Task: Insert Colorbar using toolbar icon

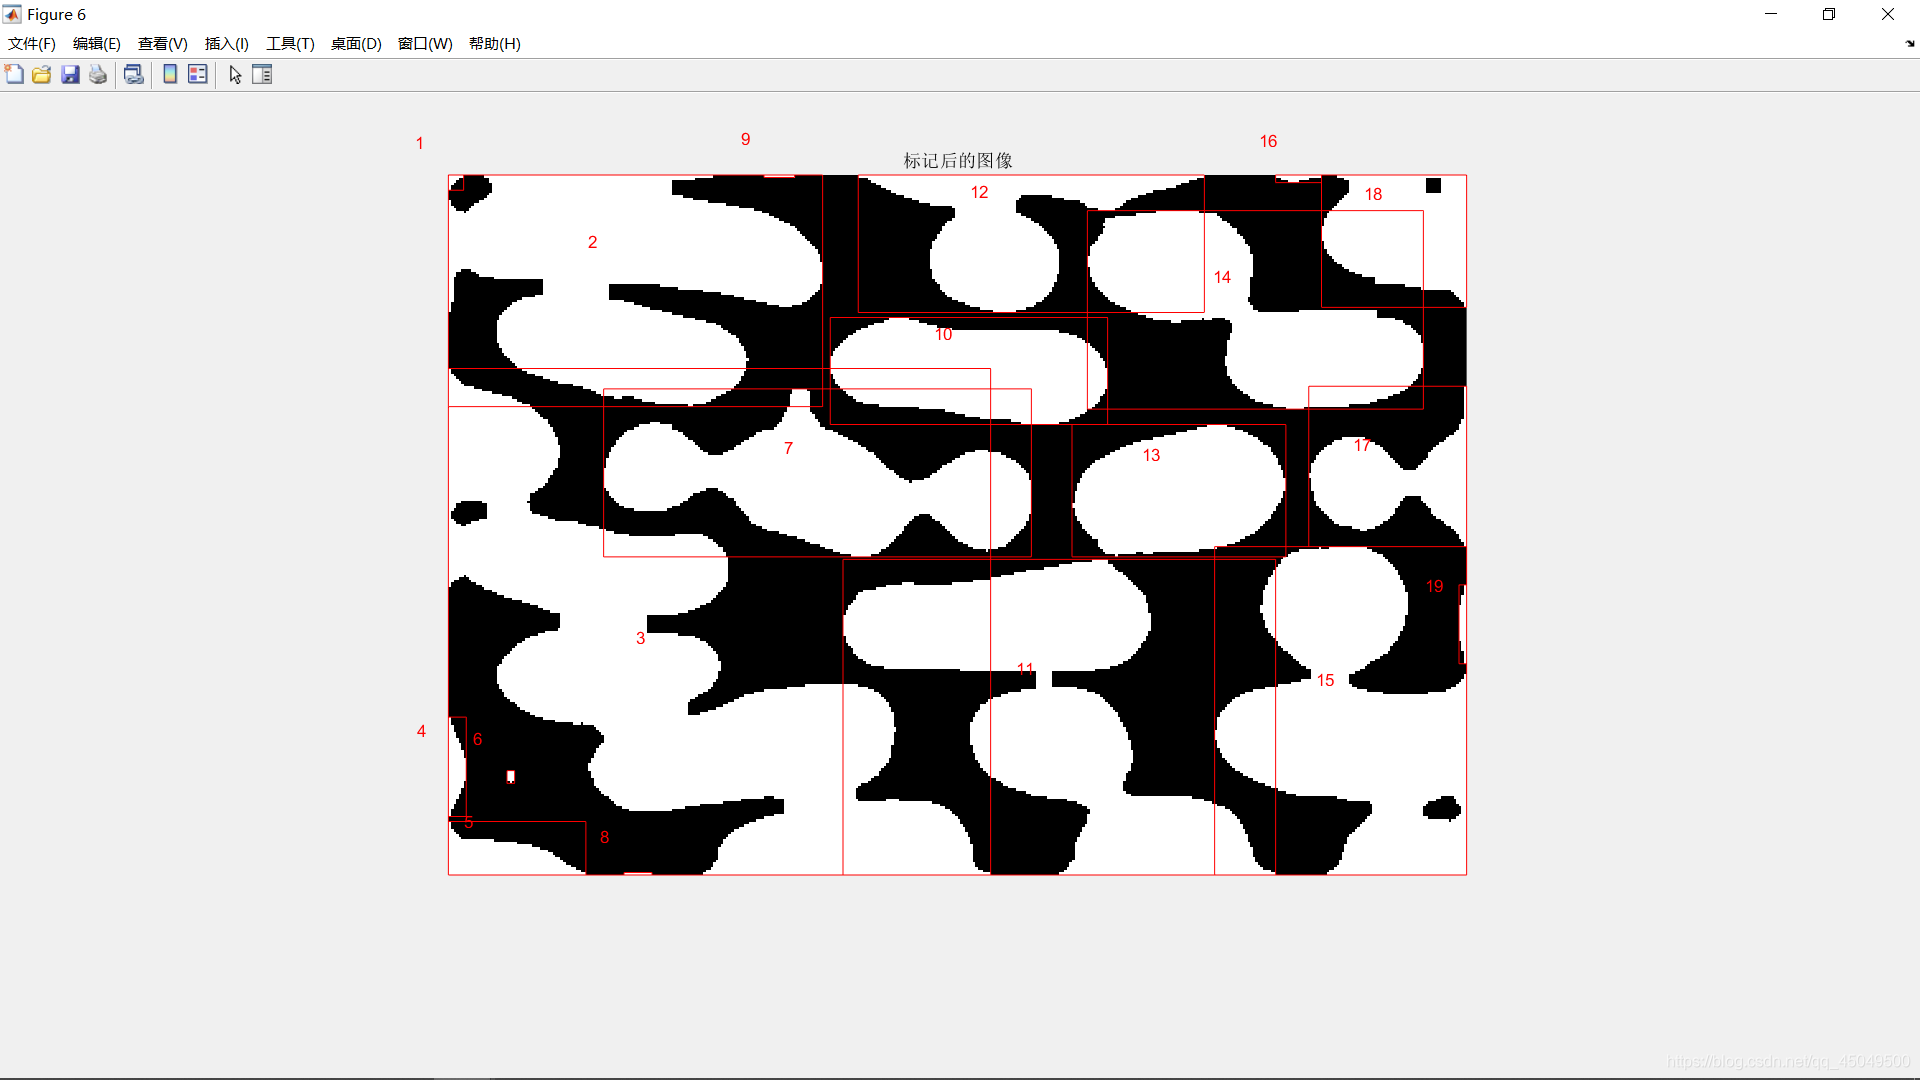Action: click(x=170, y=74)
